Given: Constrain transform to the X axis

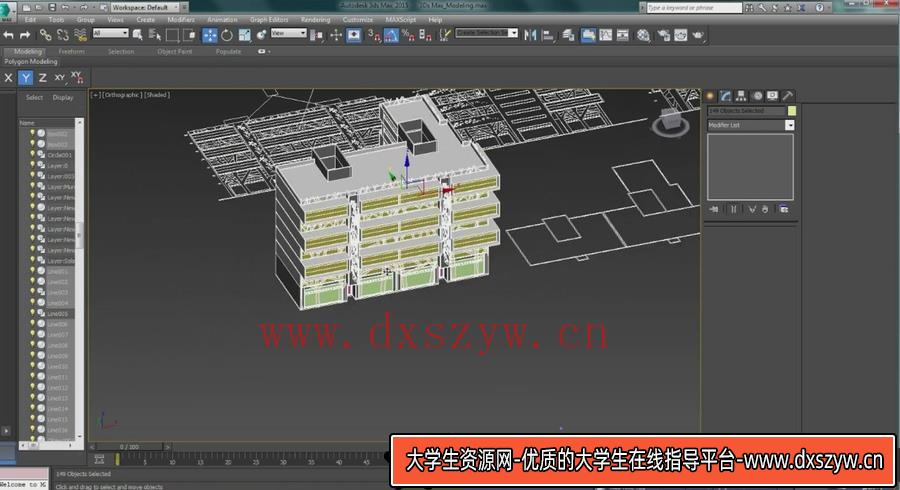Looking at the screenshot, I should click(9, 77).
